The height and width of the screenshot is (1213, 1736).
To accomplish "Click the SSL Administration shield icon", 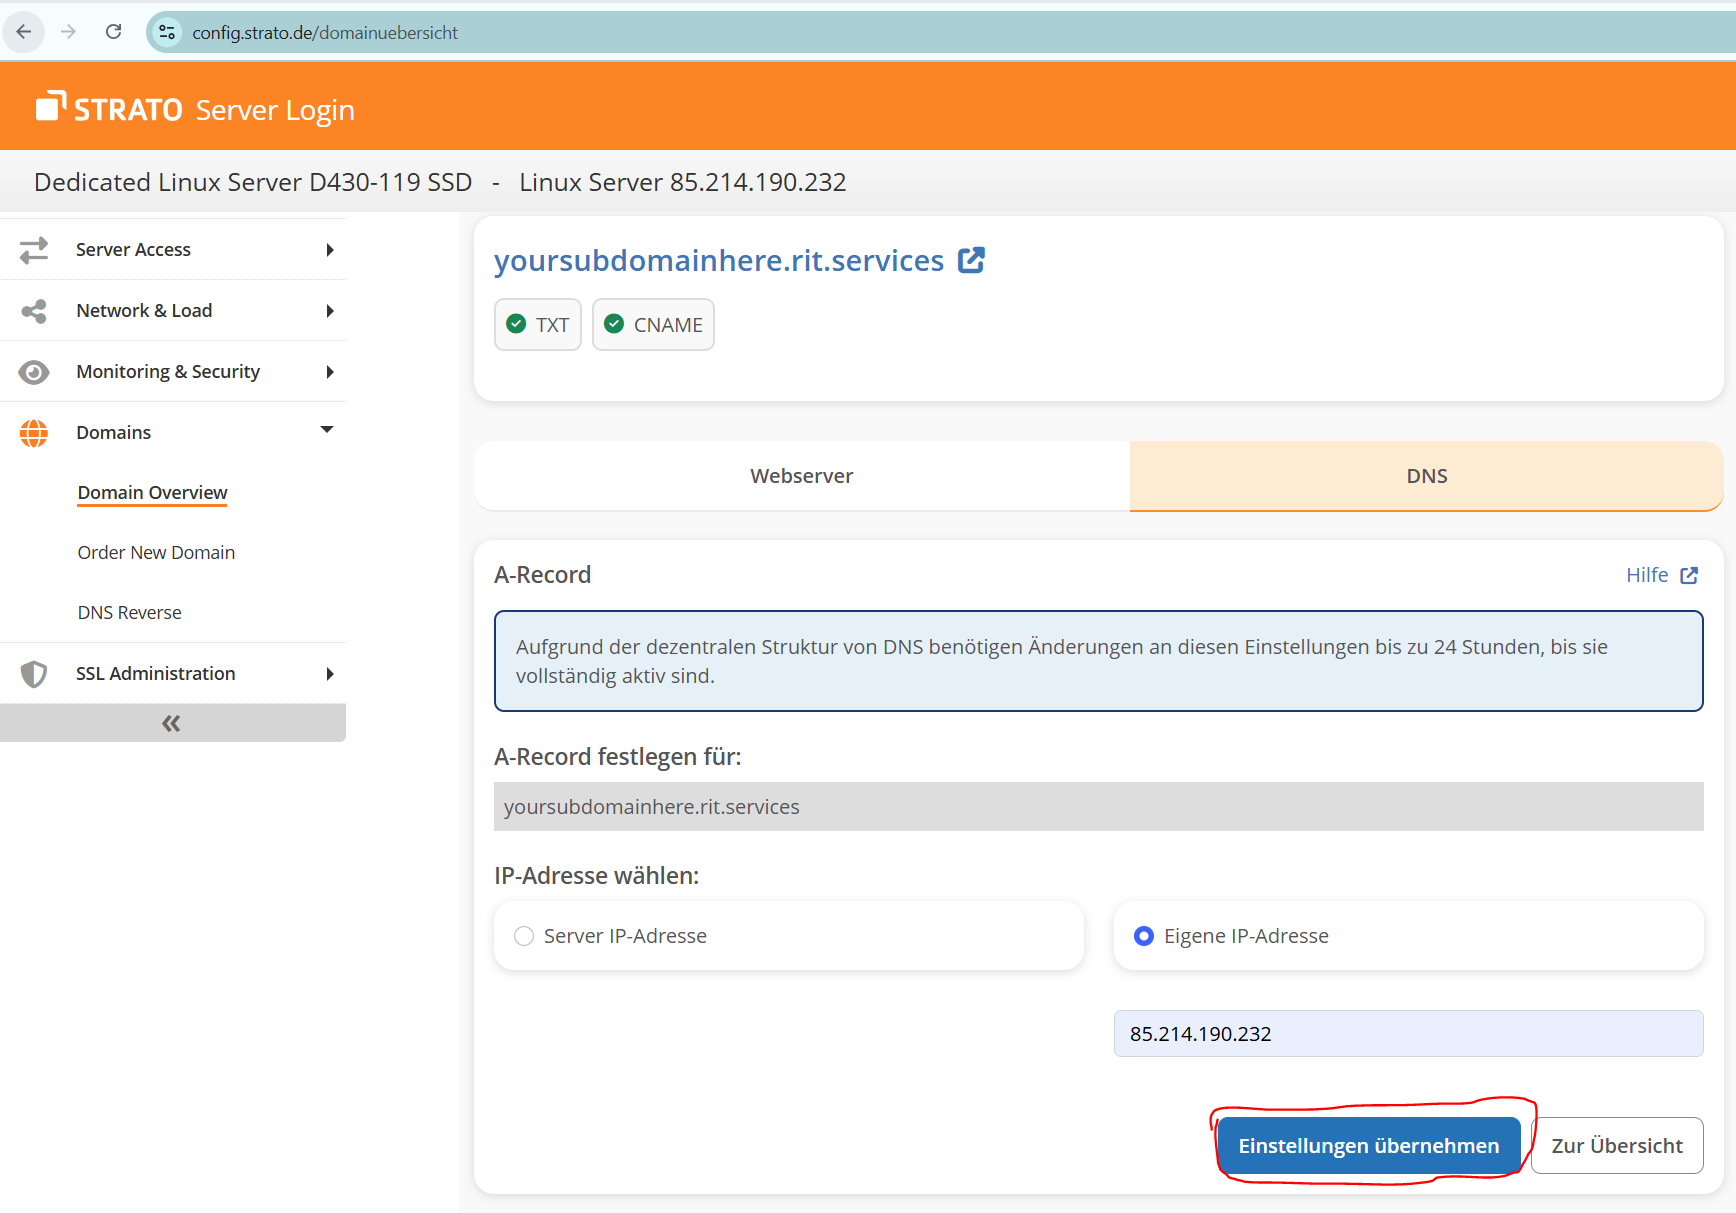I will click(x=34, y=674).
